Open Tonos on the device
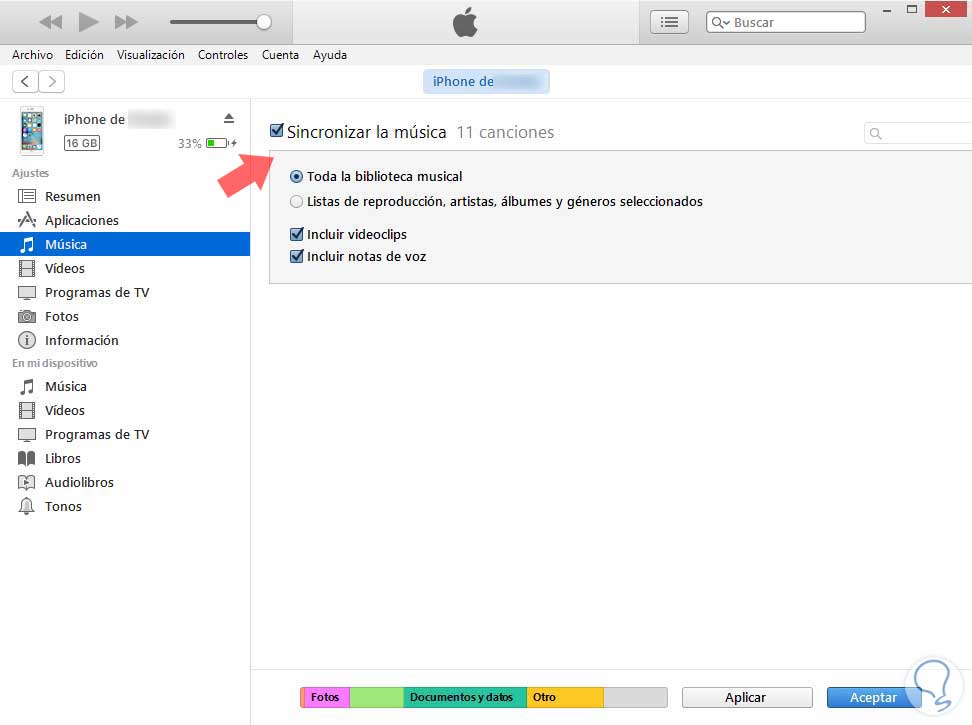 pyautogui.click(x=125, y=506)
